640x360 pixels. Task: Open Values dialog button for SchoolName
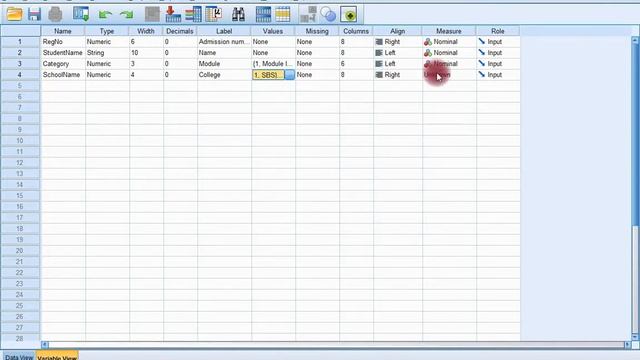tap(289, 75)
